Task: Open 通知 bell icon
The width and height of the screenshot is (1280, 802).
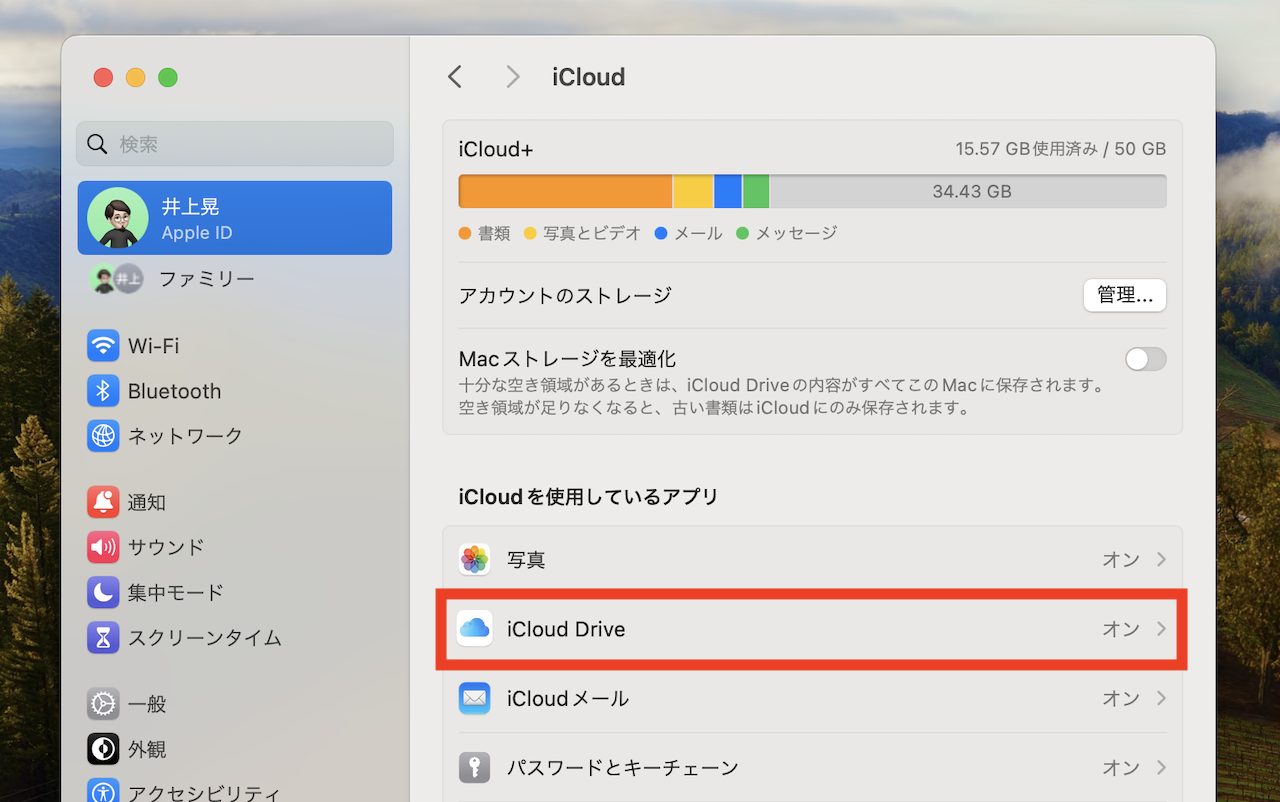Action: pyautogui.click(x=103, y=502)
